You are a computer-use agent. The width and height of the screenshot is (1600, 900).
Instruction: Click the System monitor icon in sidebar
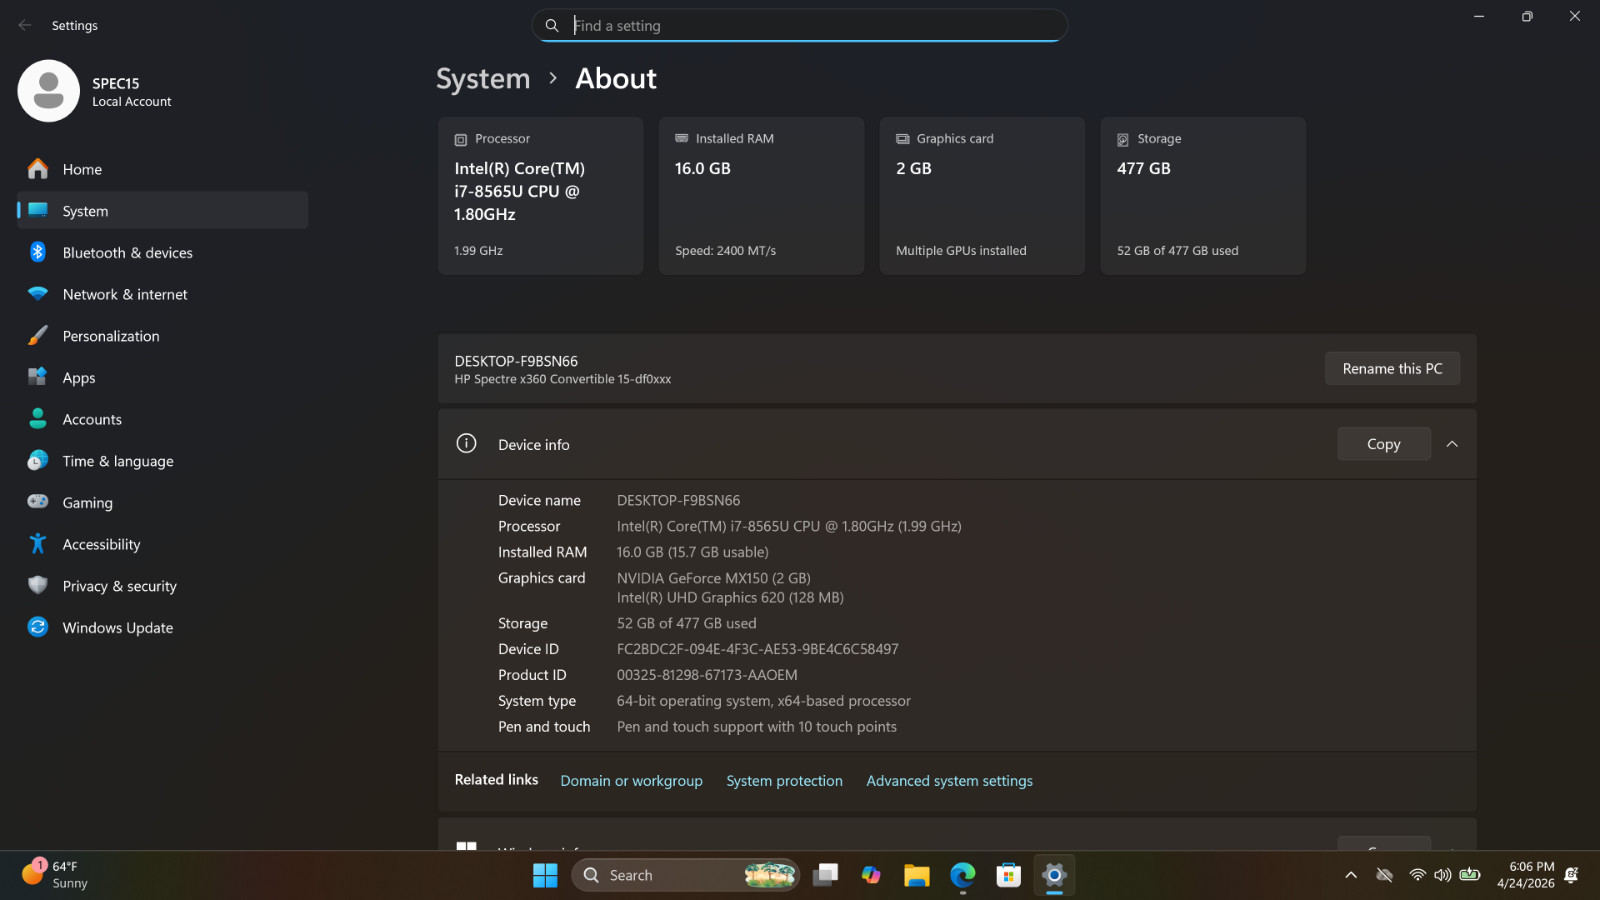(38, 210)
